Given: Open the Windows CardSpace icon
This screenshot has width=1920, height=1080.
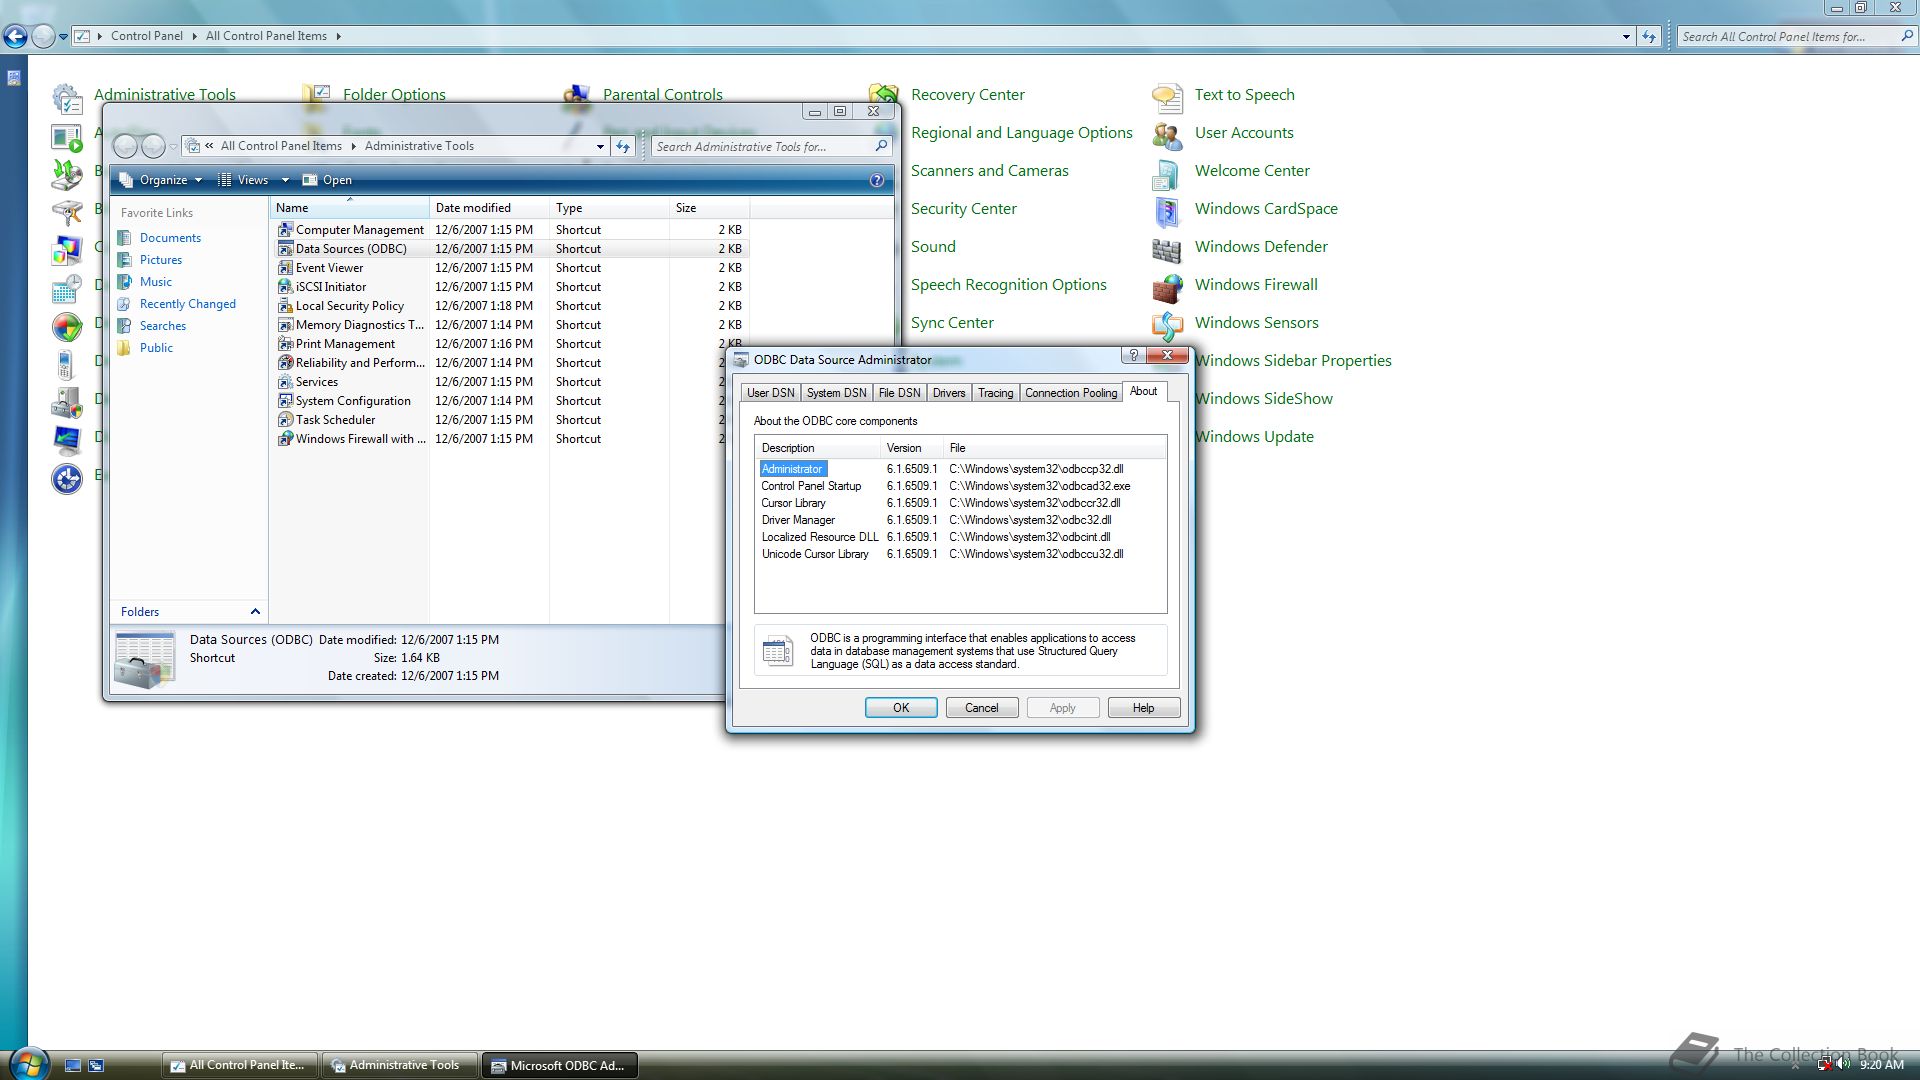Looking at the screenshot, I should [x=1167, y=210].
